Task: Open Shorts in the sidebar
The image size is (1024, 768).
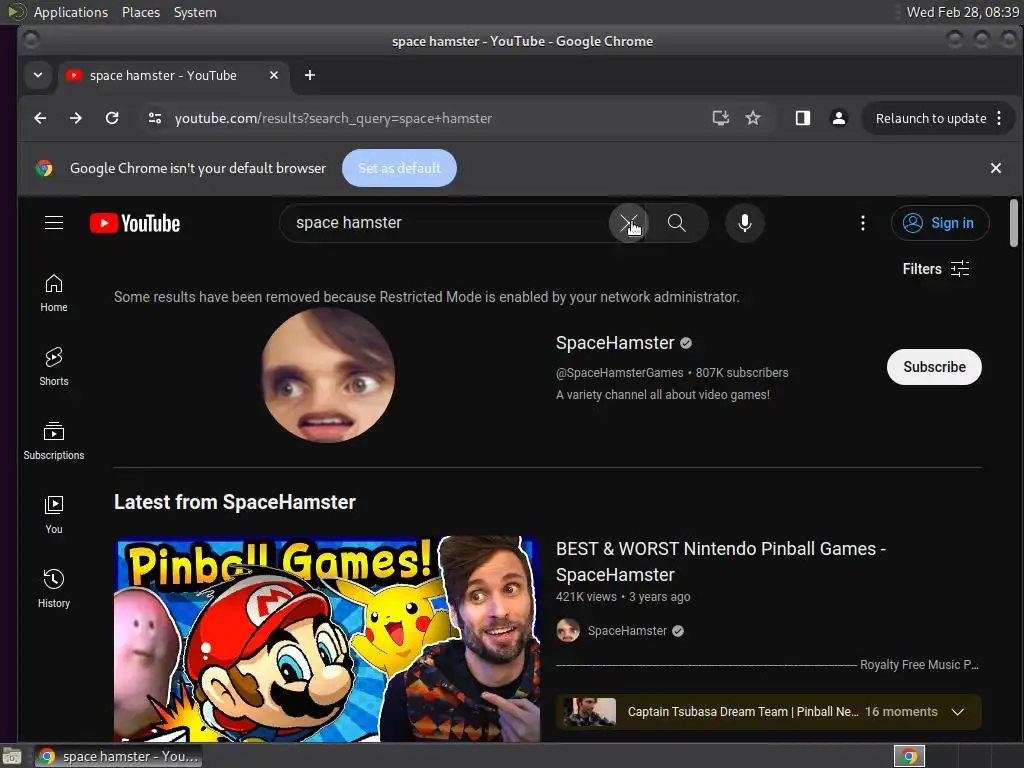Action: point(54,367)
